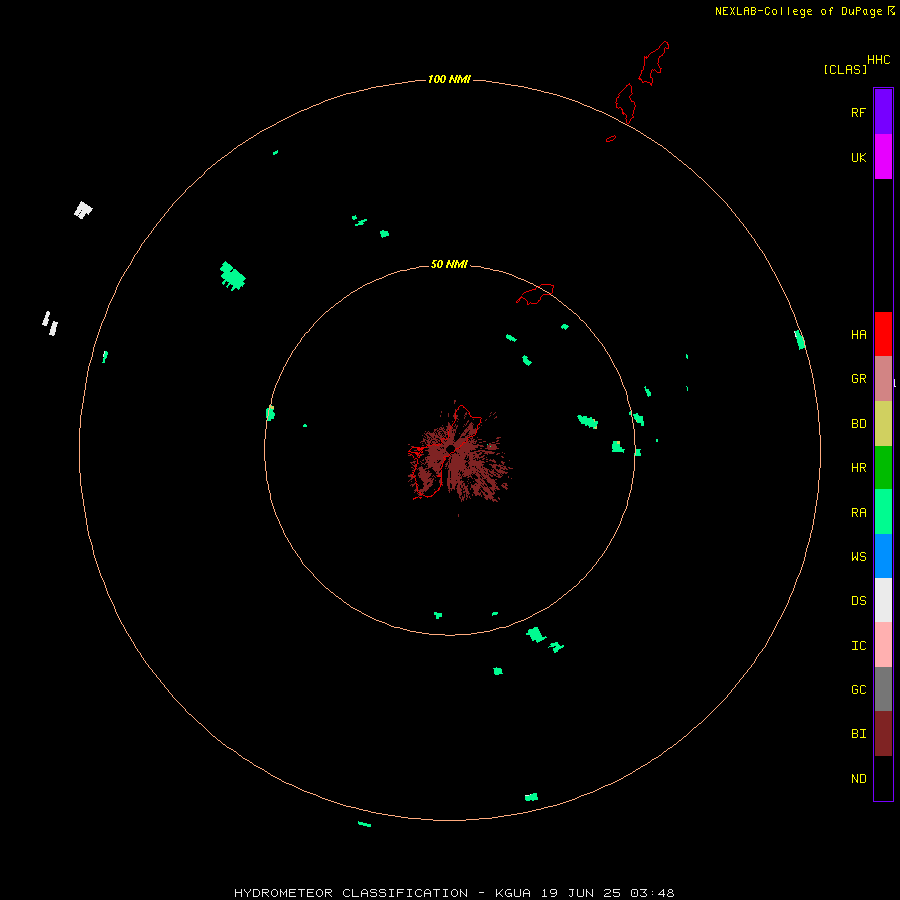Screen dimensions: 900x900
Task: Click the 50 NMI range ring label
Action: (x=449, y=264)
